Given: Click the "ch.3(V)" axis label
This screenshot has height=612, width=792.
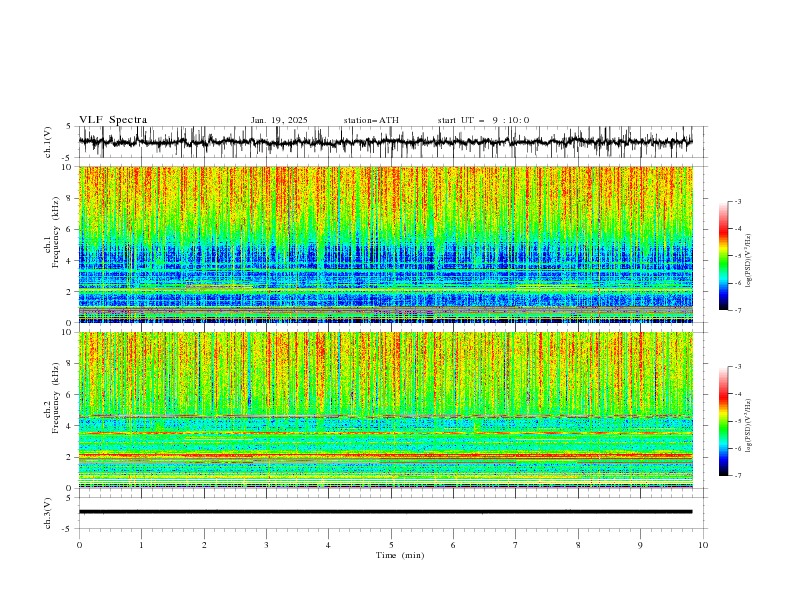Looking at the screenshot, I should coord(47,513).
